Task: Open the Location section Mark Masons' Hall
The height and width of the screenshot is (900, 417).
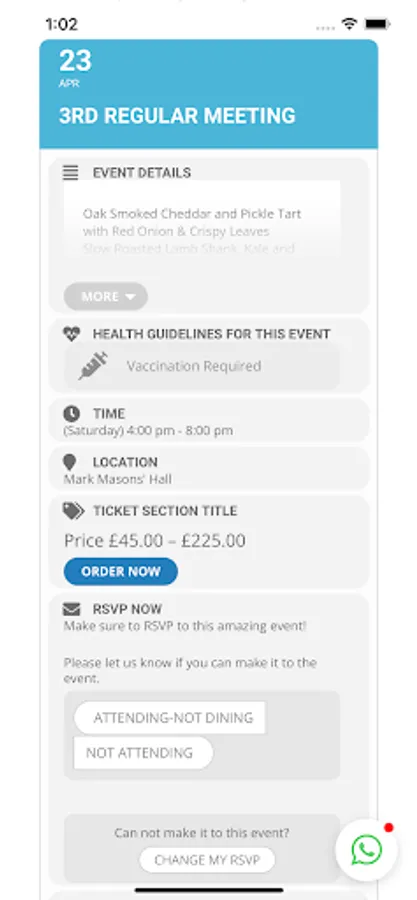Action: click(x=209, y=470)
